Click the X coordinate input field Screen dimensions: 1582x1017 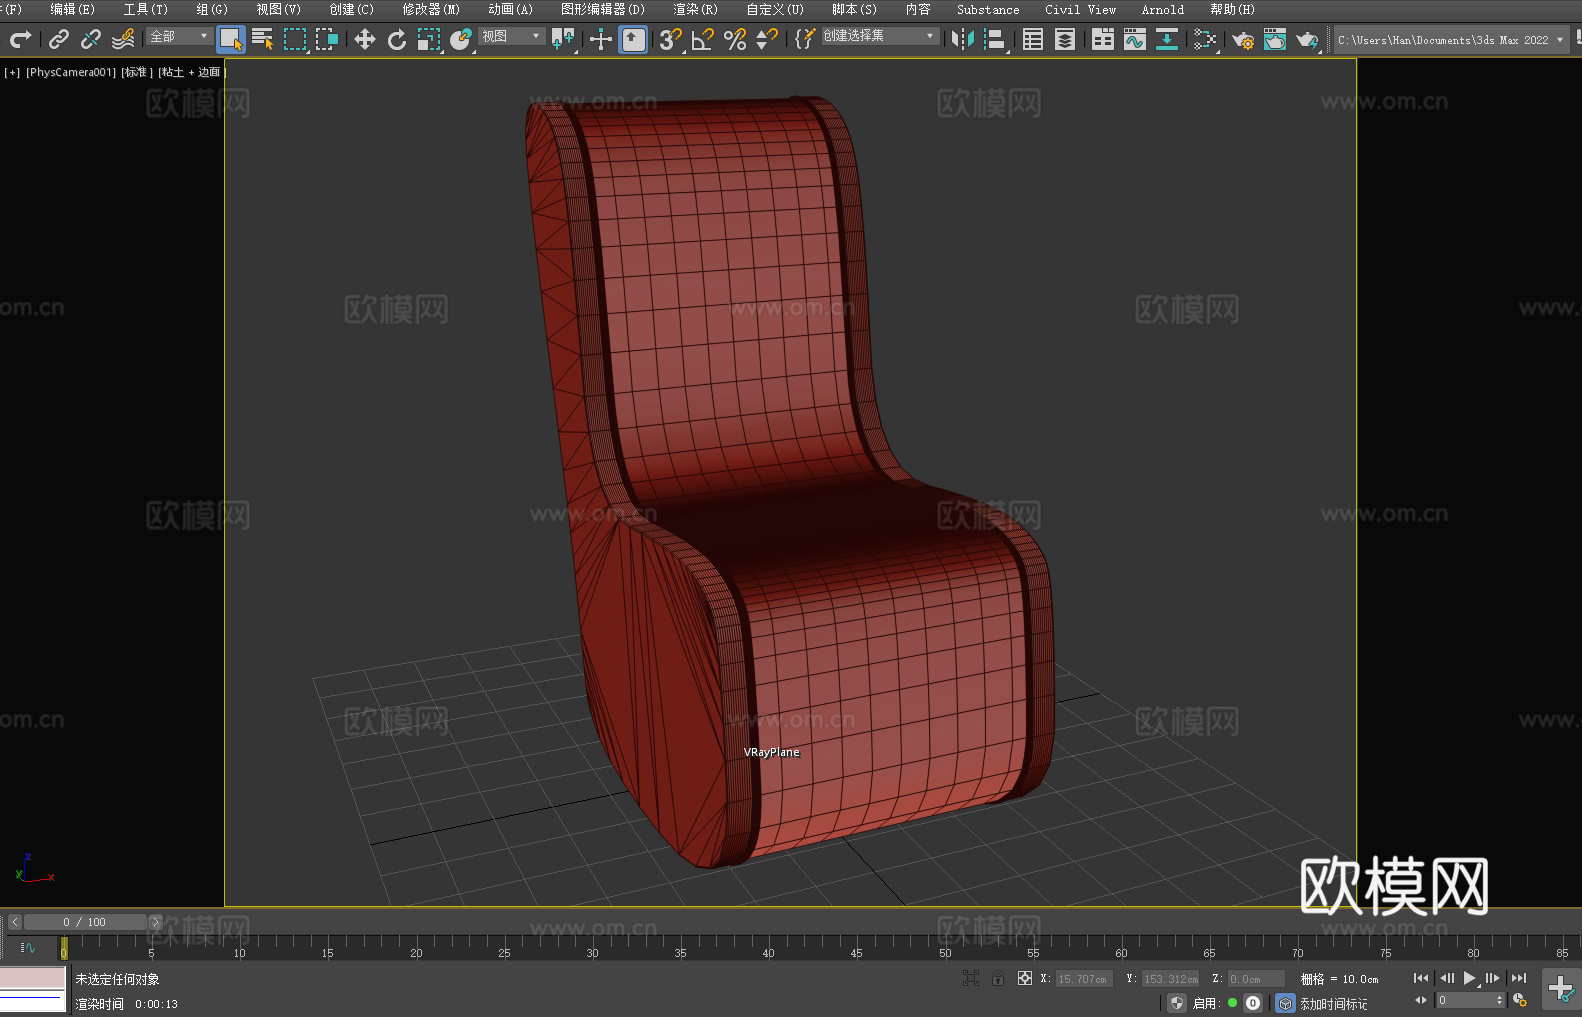point(1084,979)
